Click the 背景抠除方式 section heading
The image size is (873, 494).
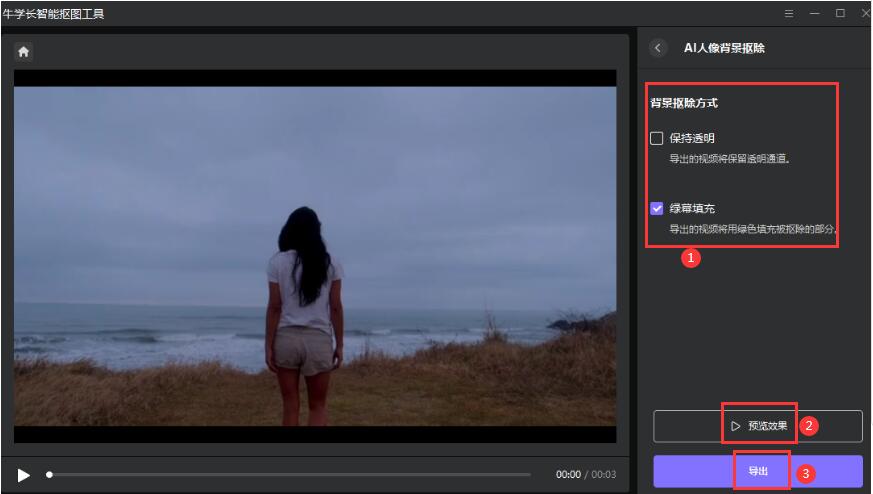684,103
